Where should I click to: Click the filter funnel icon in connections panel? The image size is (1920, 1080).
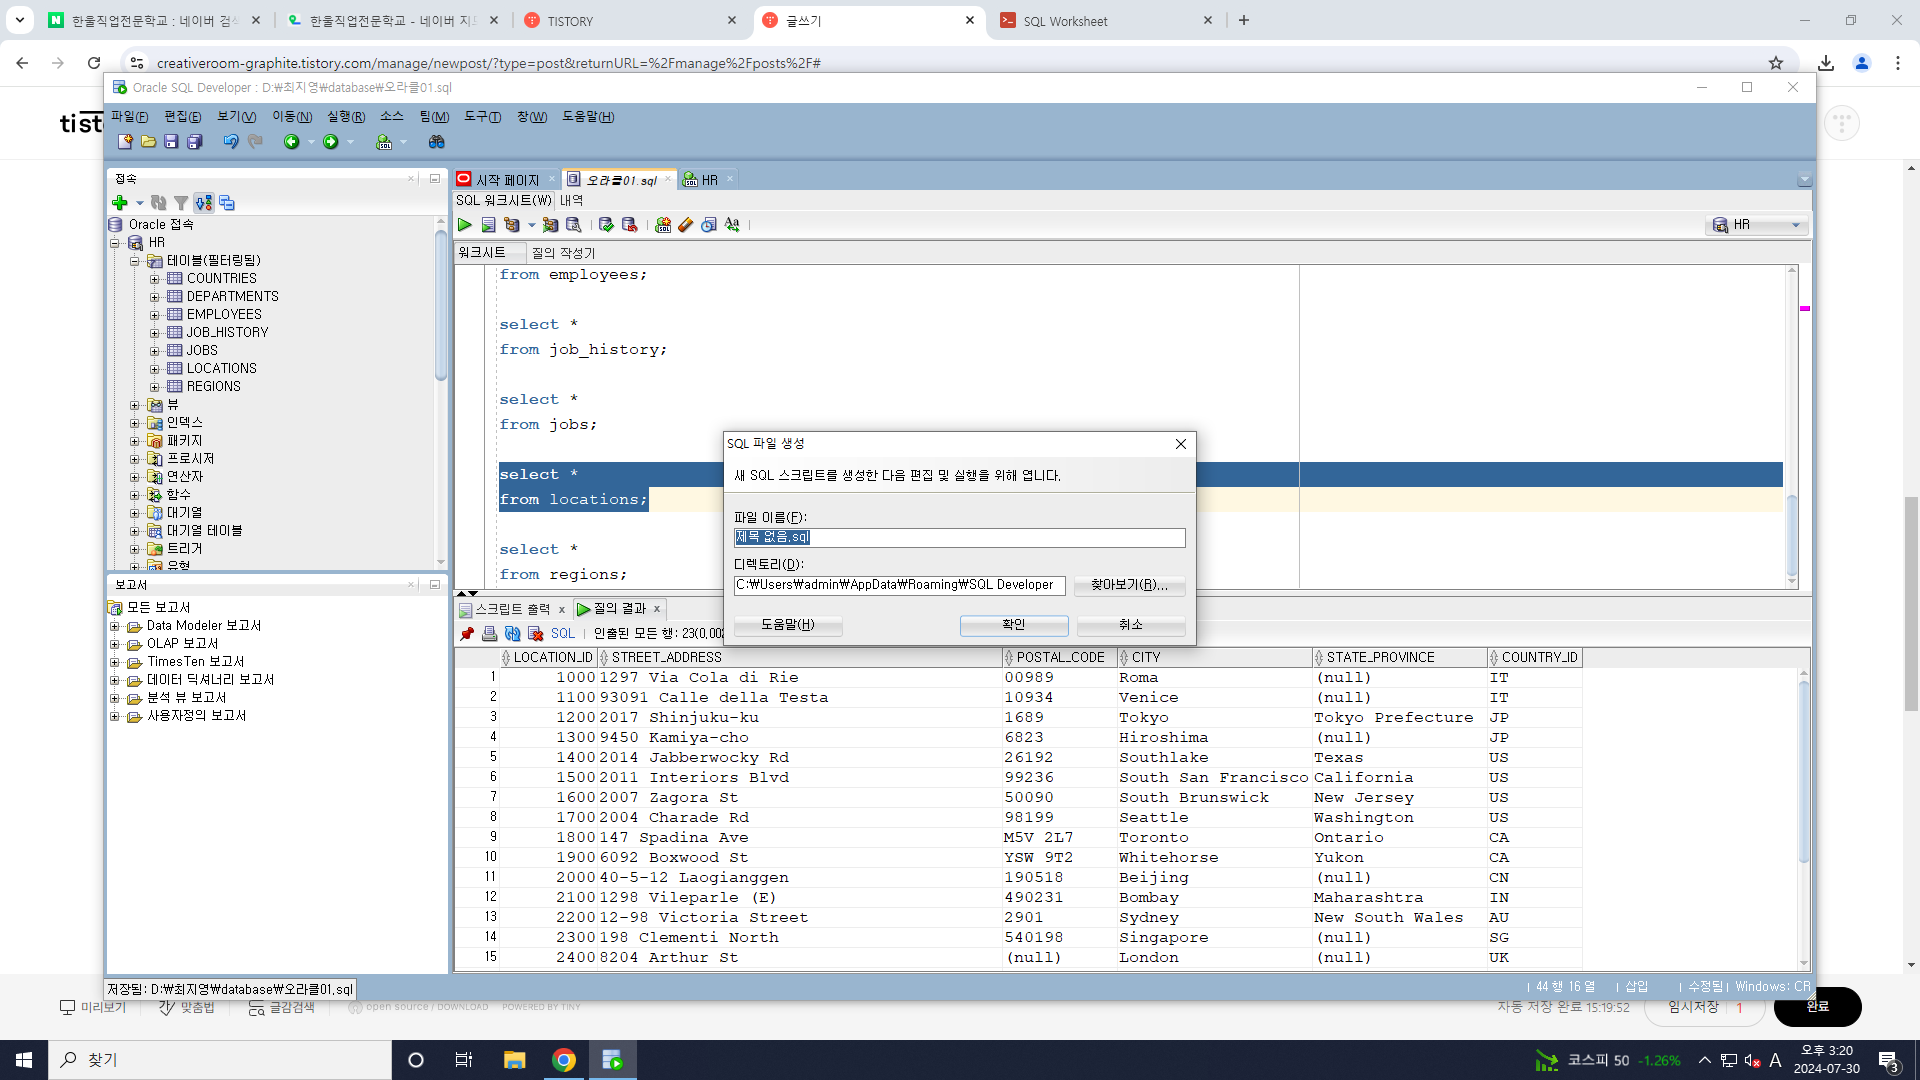pyautogui.click(x=181, y=203)
